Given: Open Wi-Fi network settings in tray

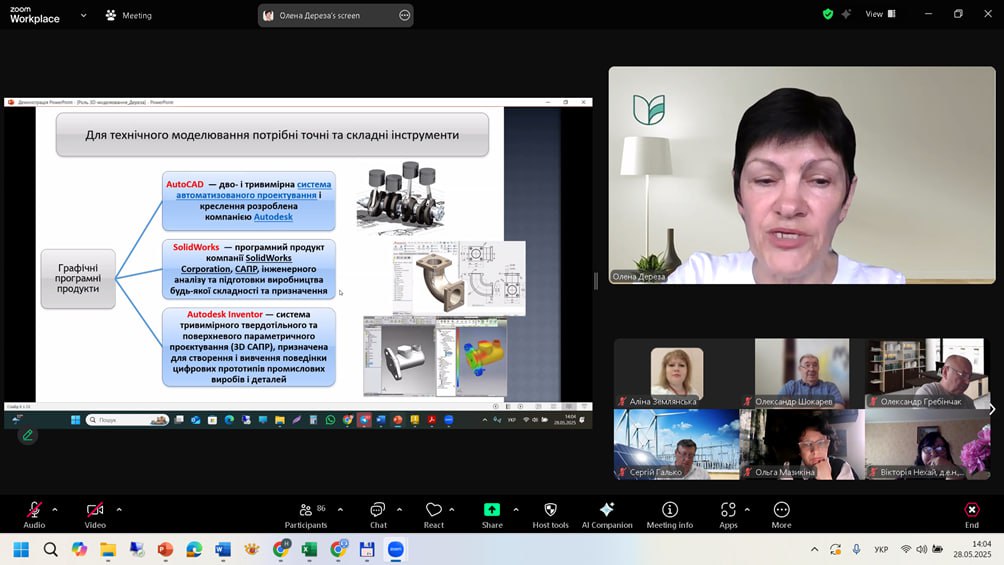Looking at the screenshot, I should click(x=906, y=549).
